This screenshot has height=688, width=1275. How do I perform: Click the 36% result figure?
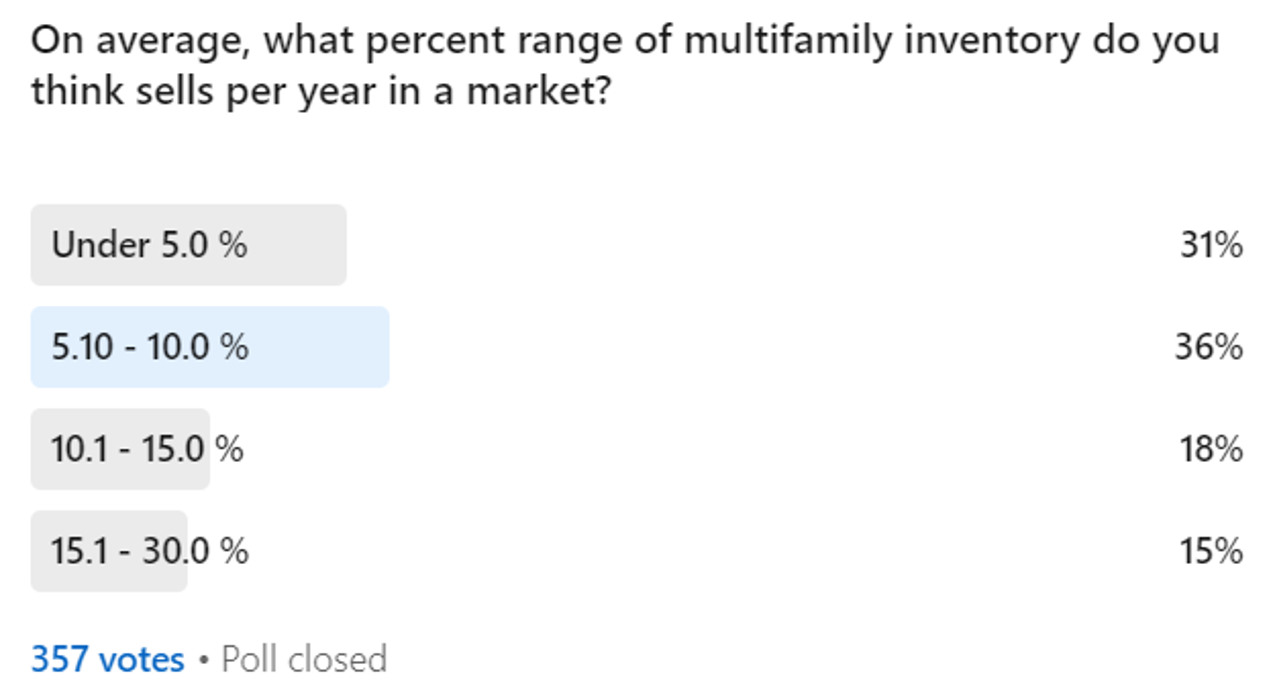(x=1209, y=347)
